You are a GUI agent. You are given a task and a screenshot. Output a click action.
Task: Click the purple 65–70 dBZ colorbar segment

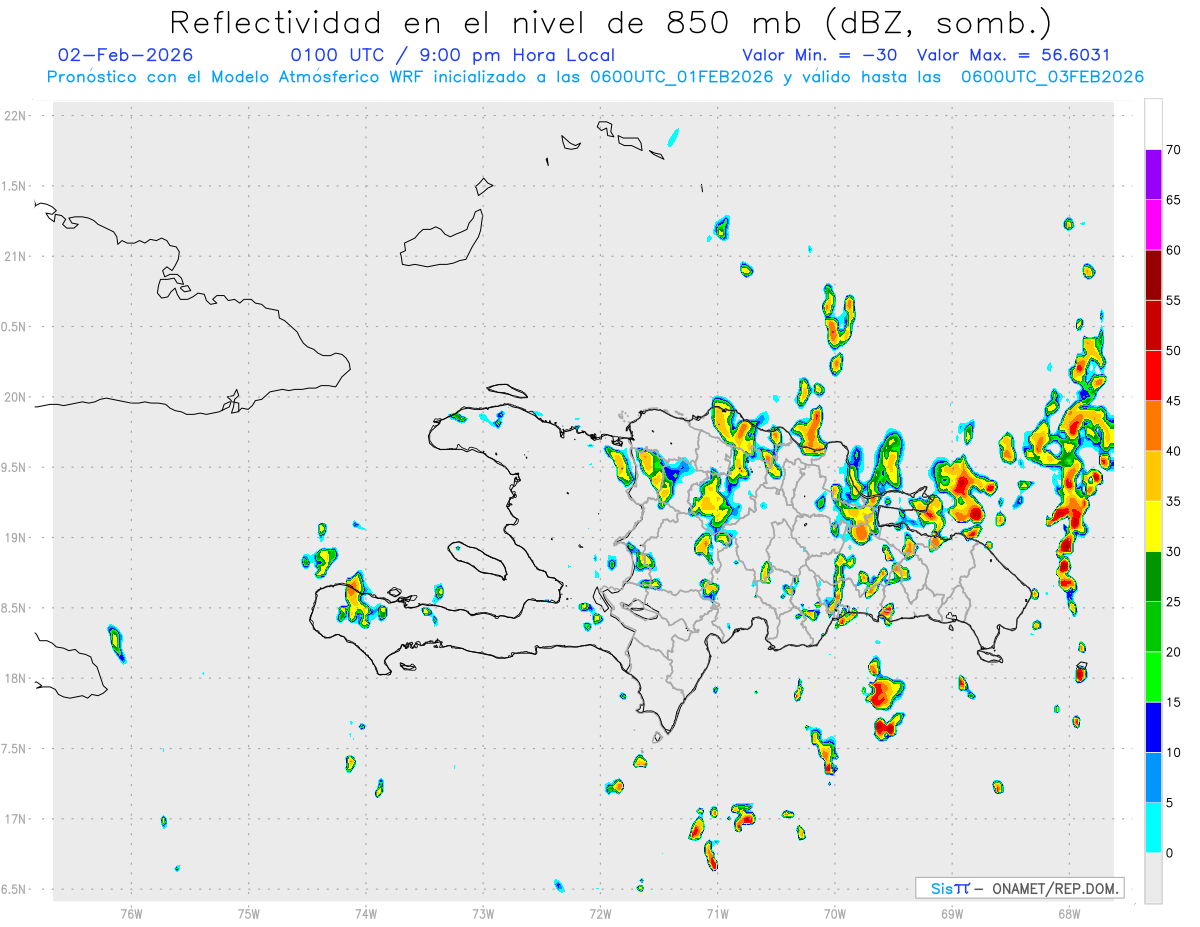point(1153,175)
